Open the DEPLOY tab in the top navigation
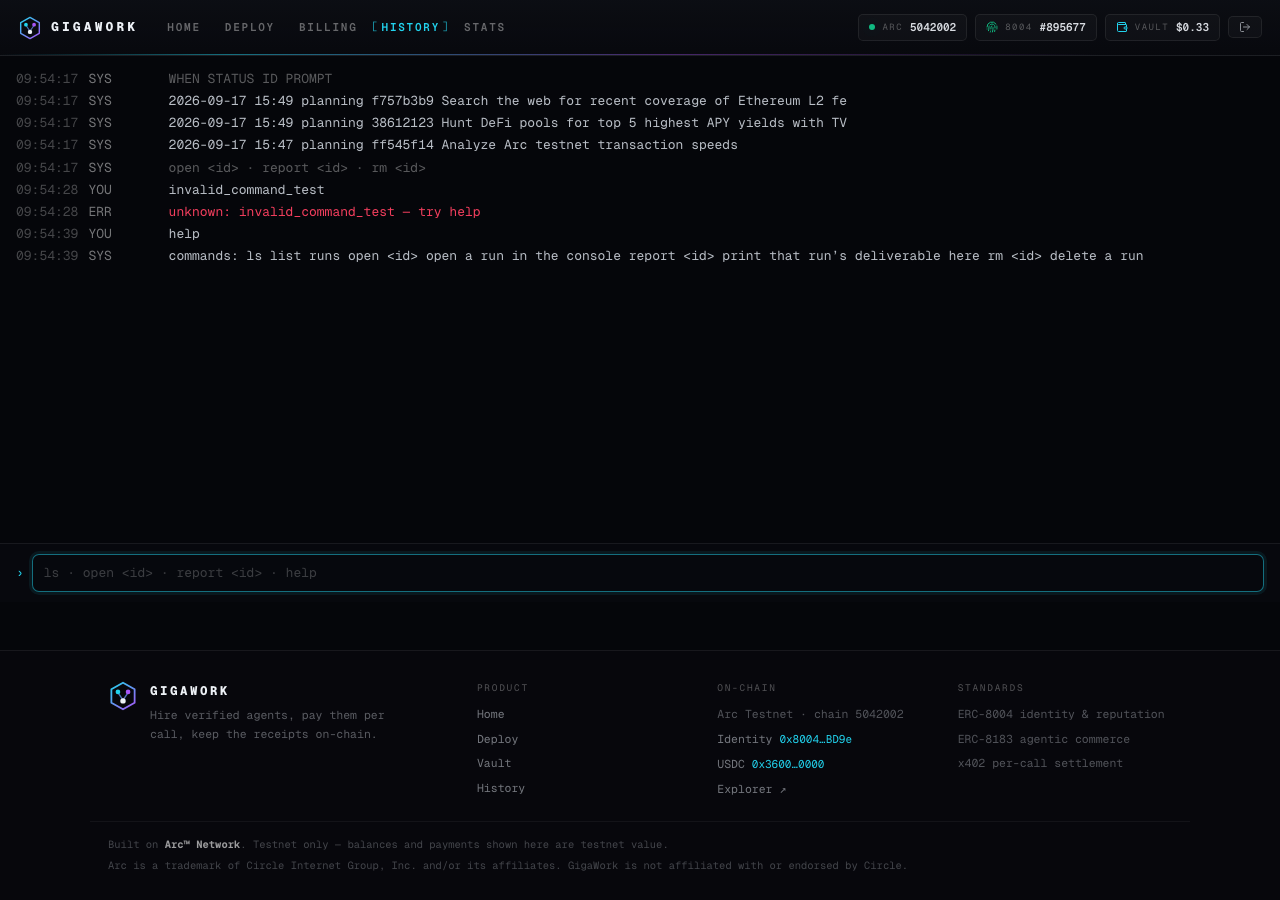 (250, 28)
